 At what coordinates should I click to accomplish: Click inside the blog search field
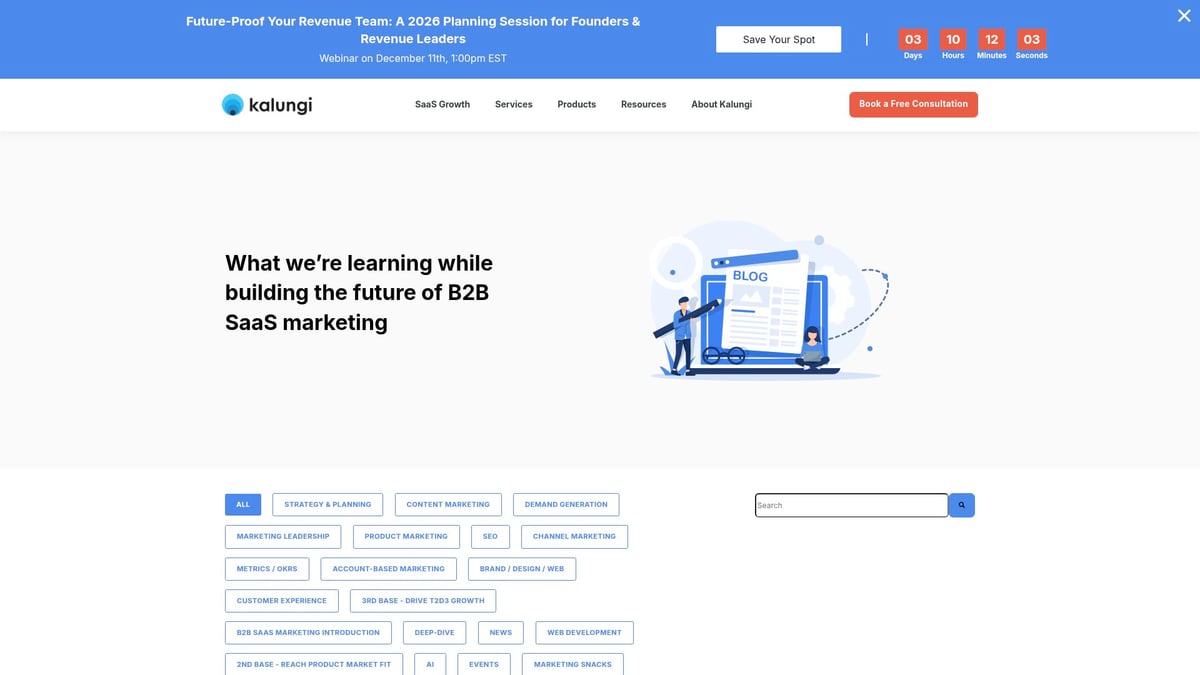tap(850, 505)
